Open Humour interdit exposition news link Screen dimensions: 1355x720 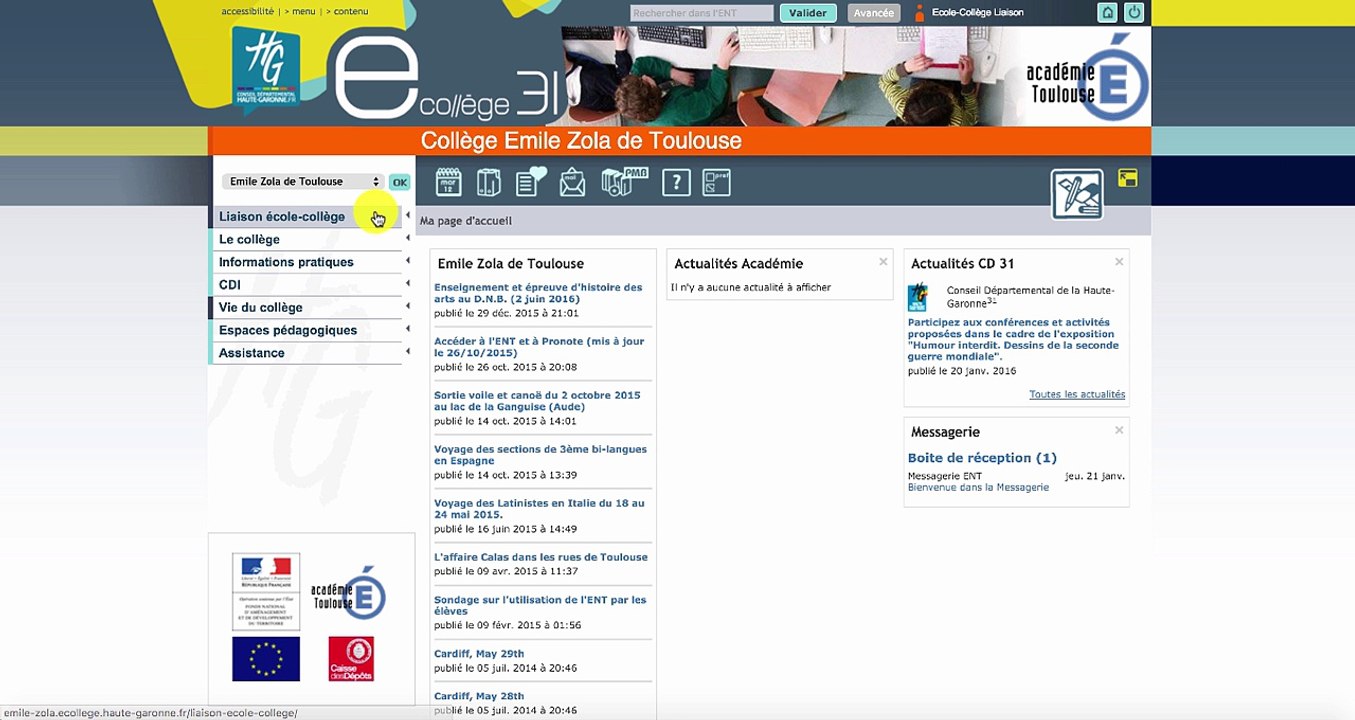coord(1013,340)
